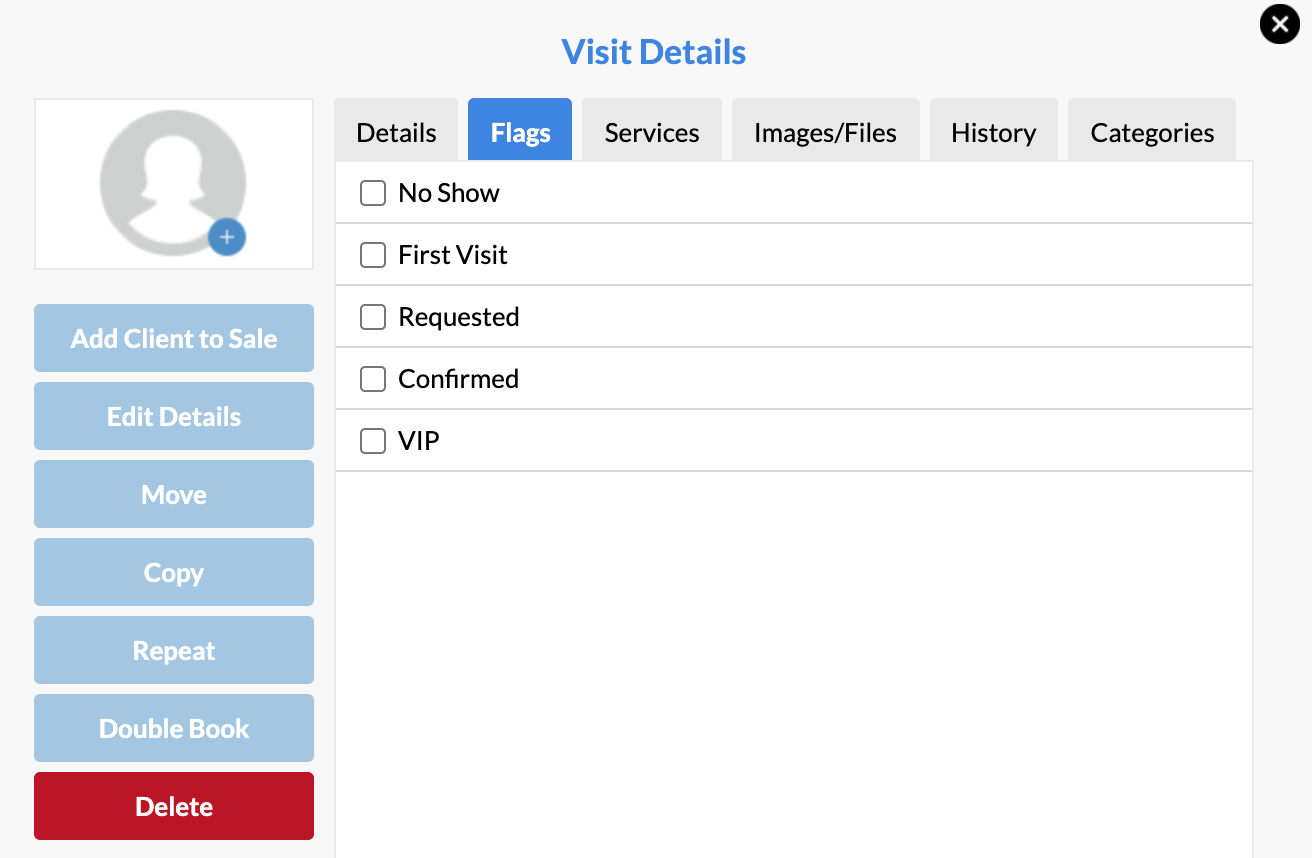The image size is (1312, 858).
Task: Click Add Client to Sale
Action: coord(173,338)
